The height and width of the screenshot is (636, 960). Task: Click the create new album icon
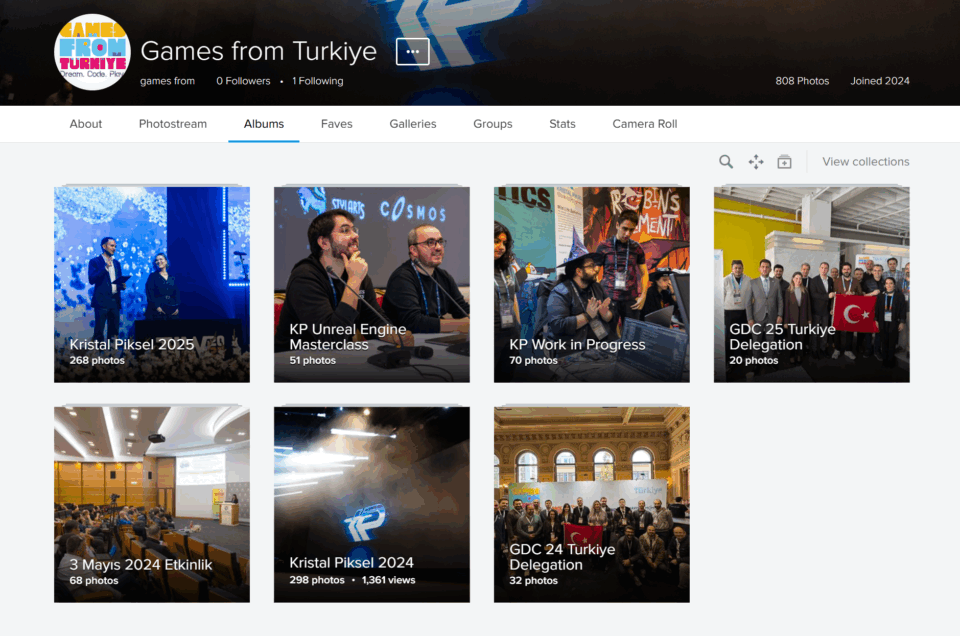coord(784,162)
